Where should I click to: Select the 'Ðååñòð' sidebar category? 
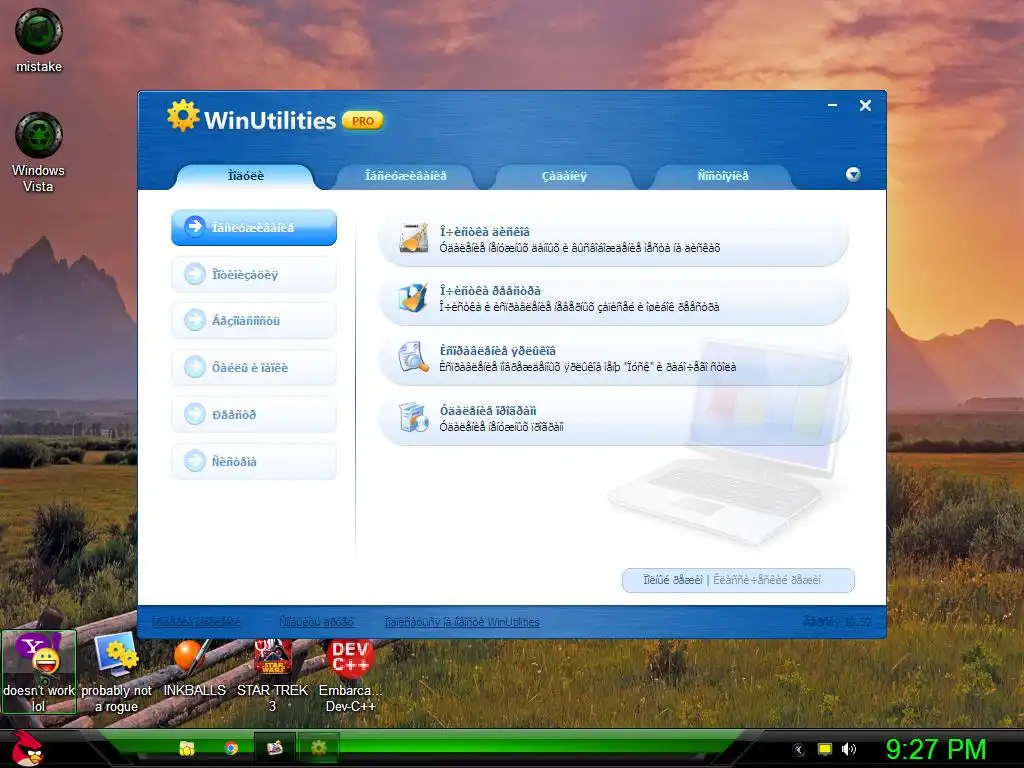[x=254, y=414]
